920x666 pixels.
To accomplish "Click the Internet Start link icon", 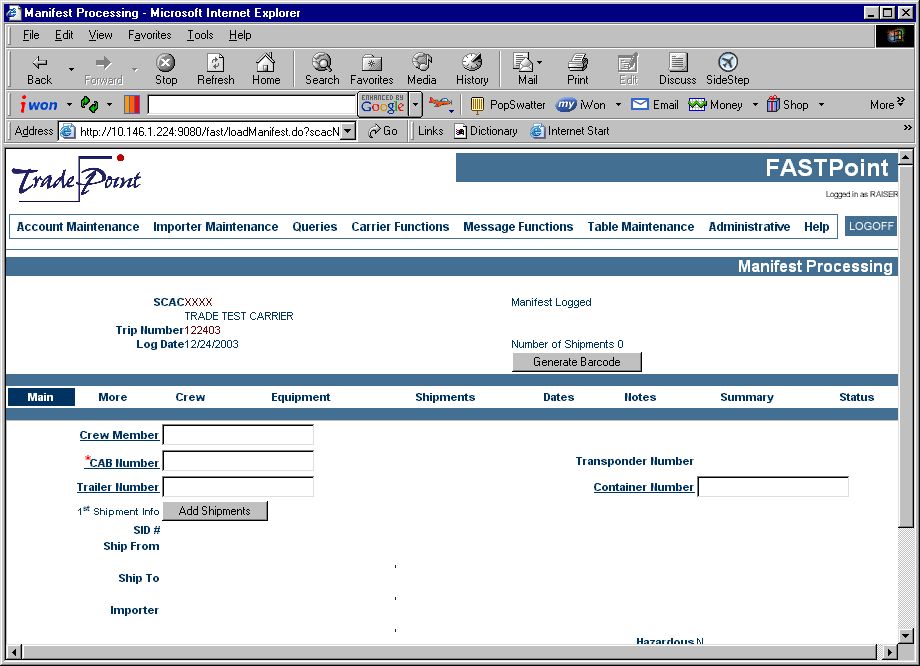I will 537,131.
